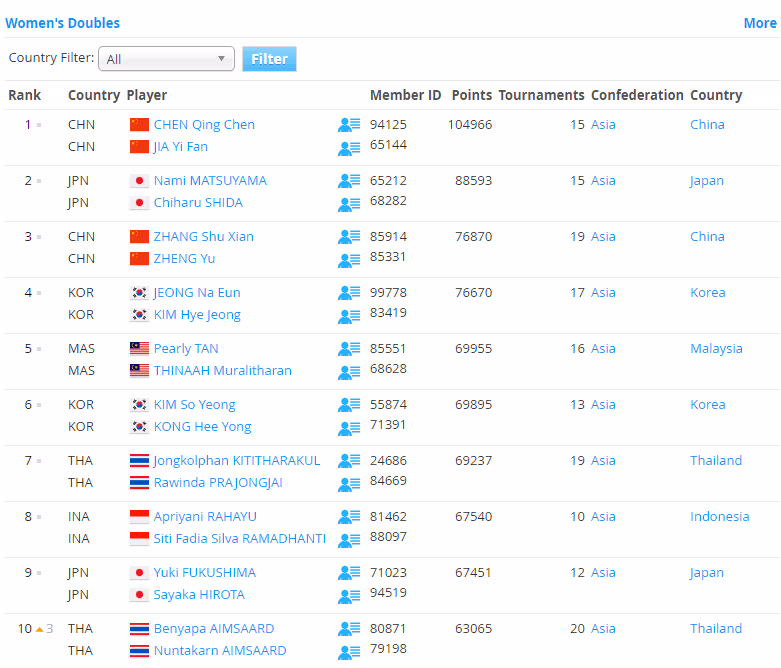Open profile icon next to ZHENG Yu

click(348, 260)
